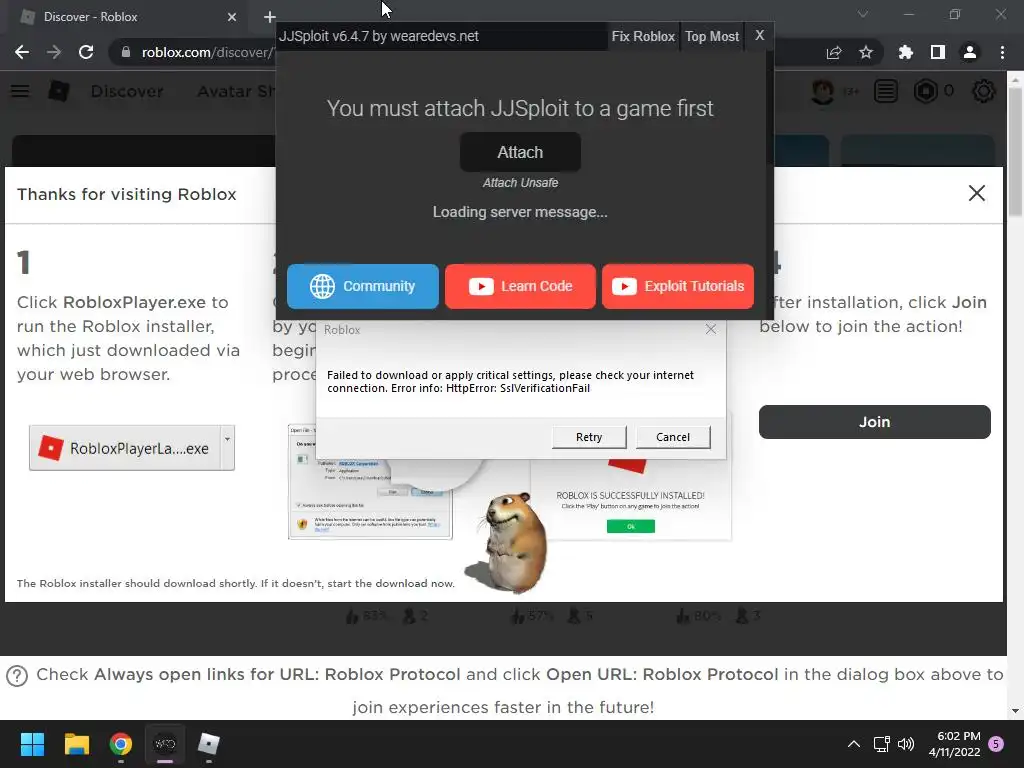The image size is (1024, 768).
Task: Click the scrollbar down arrow
Action: click(x=1015, y=711)
